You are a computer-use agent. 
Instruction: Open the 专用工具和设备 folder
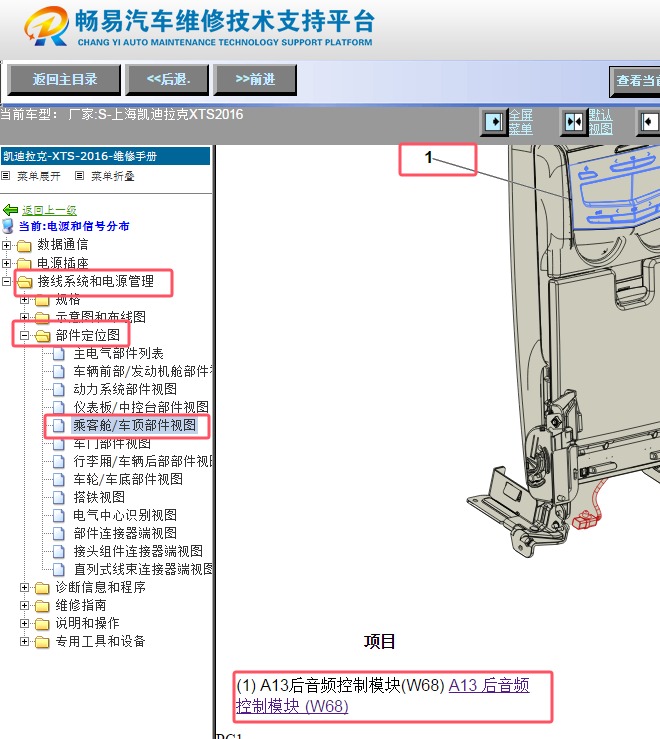[x=100, y=641]
